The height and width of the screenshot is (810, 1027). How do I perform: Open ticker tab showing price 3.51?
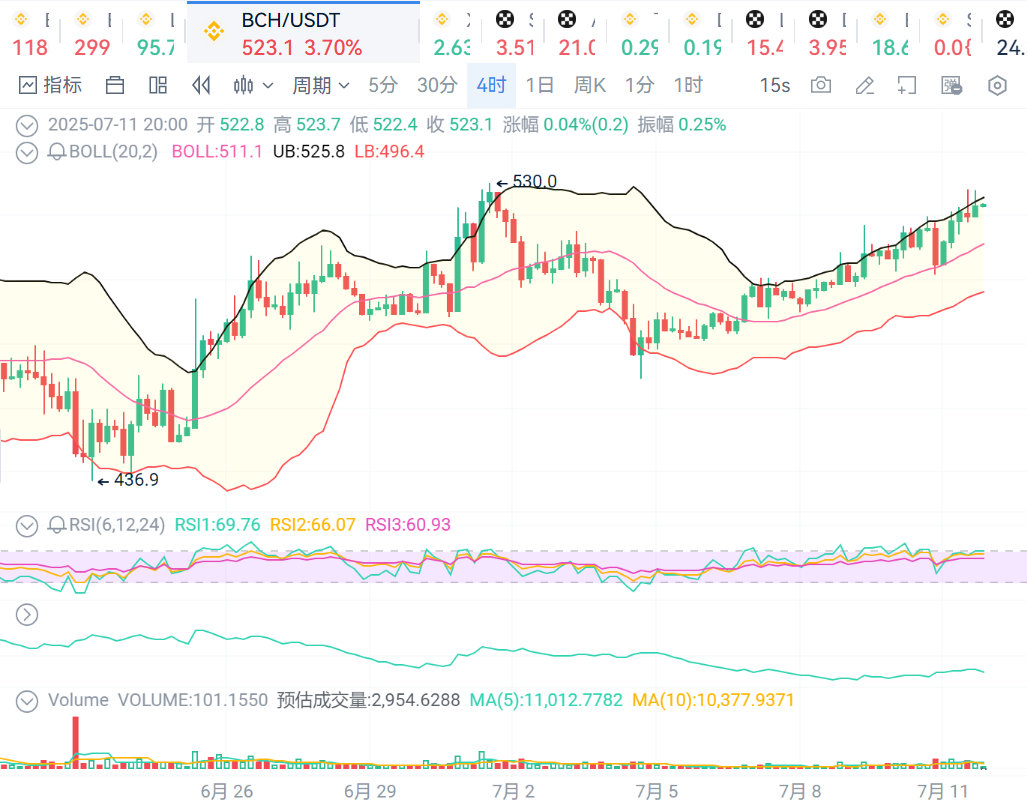pos(514,33)
